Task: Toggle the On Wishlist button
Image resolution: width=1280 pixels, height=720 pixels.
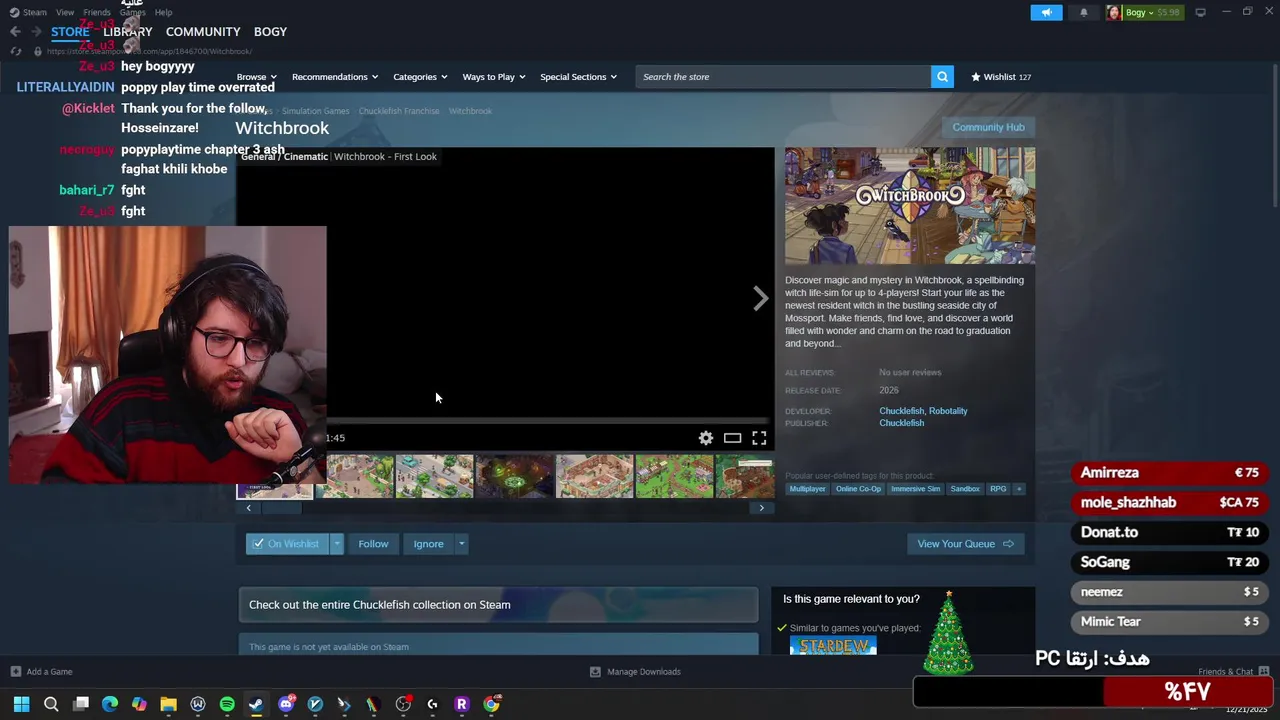Action: [x=287, y=544]
